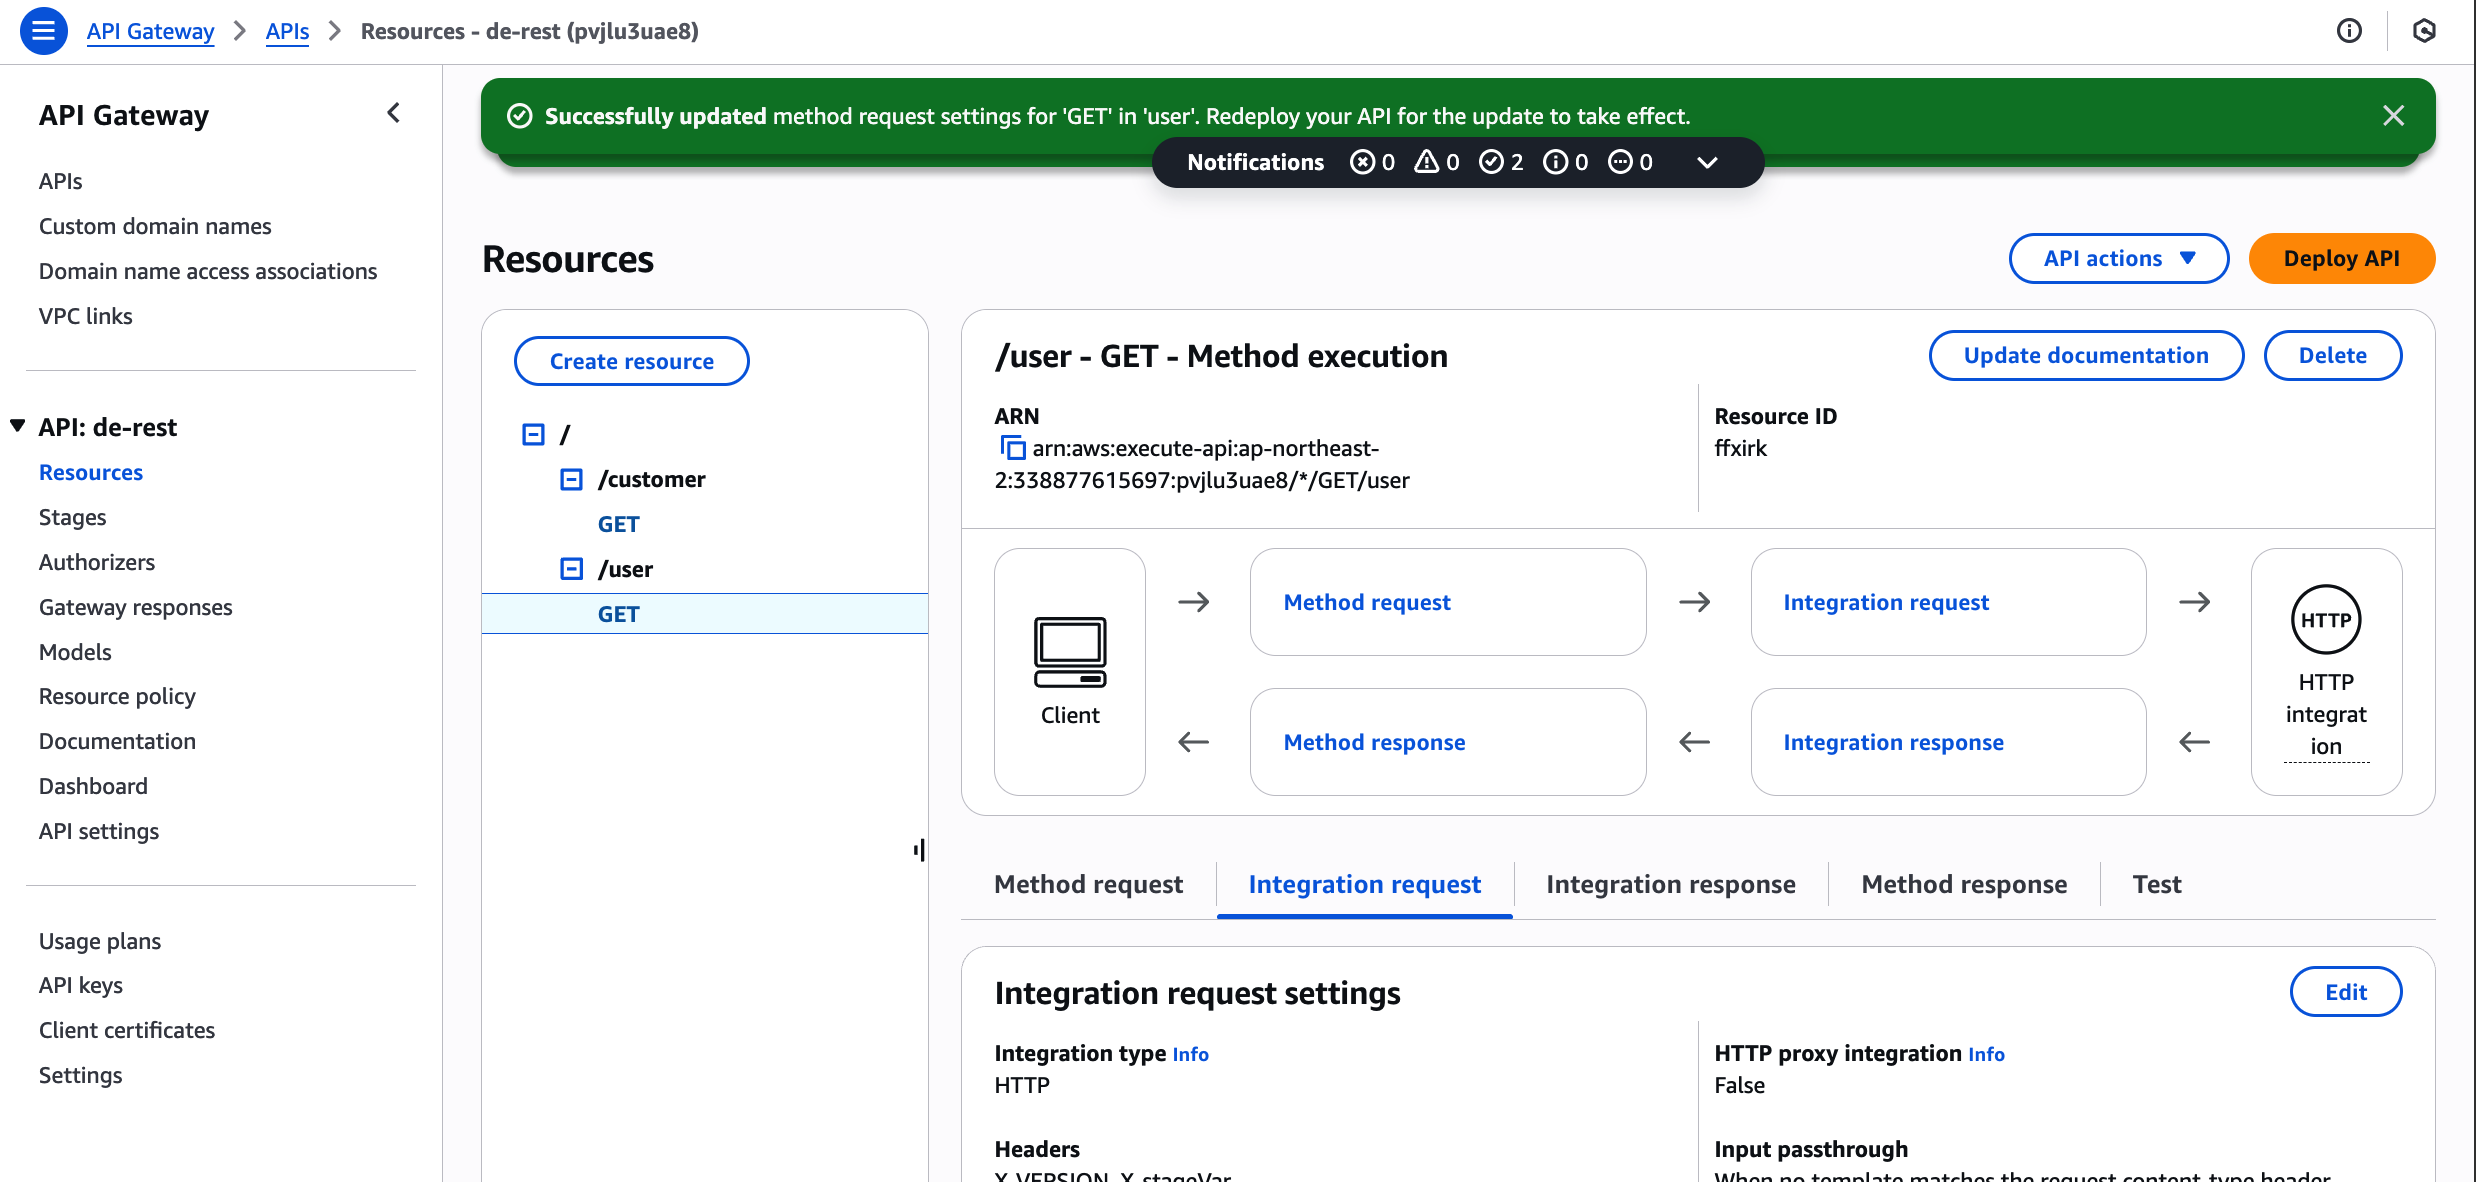Switch to the Integration response tab
The height and width of the screenshot is (1182, 2476).
[1670, 884]
